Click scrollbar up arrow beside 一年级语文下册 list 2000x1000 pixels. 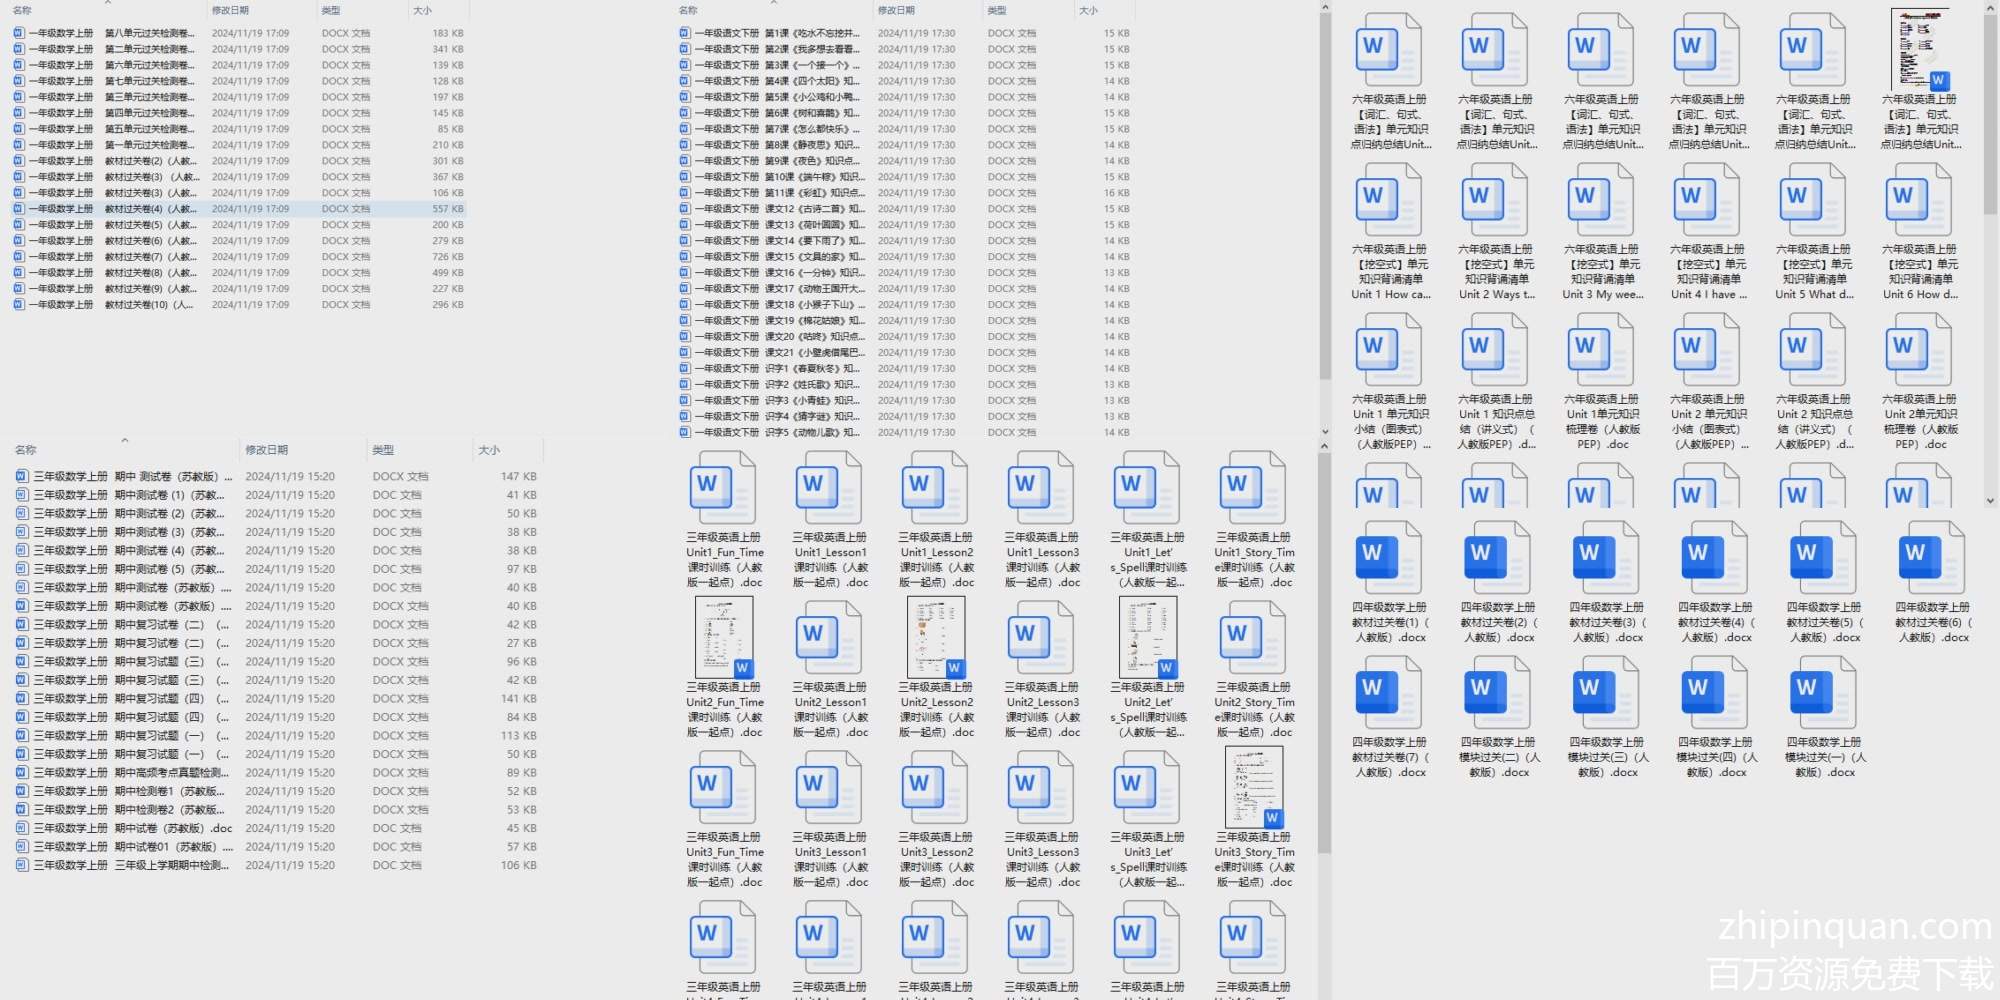1325,8
